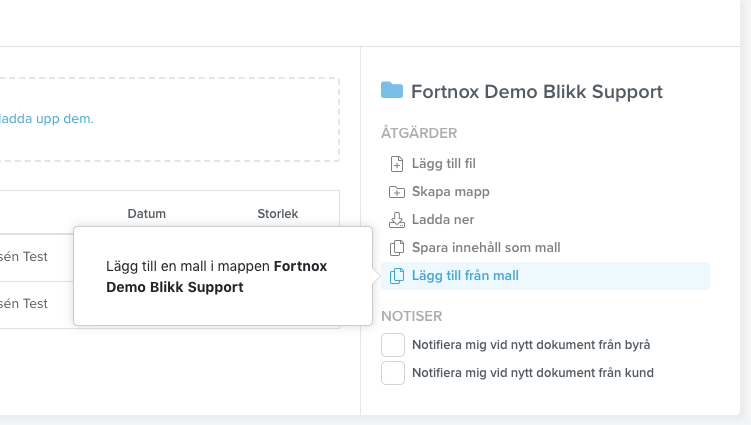
Task: Enable notification for new document från byrå
Action: (x=393, y=345)
